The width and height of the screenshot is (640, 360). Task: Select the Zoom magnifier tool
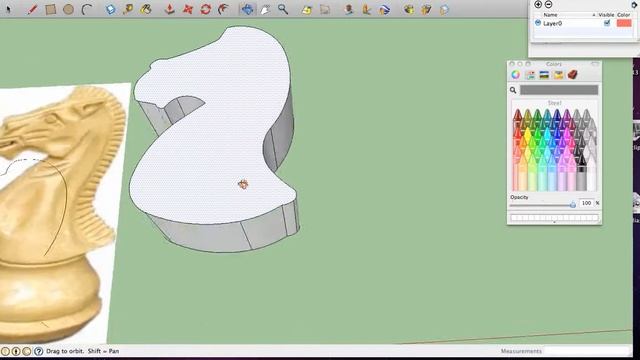click(283, 9)
